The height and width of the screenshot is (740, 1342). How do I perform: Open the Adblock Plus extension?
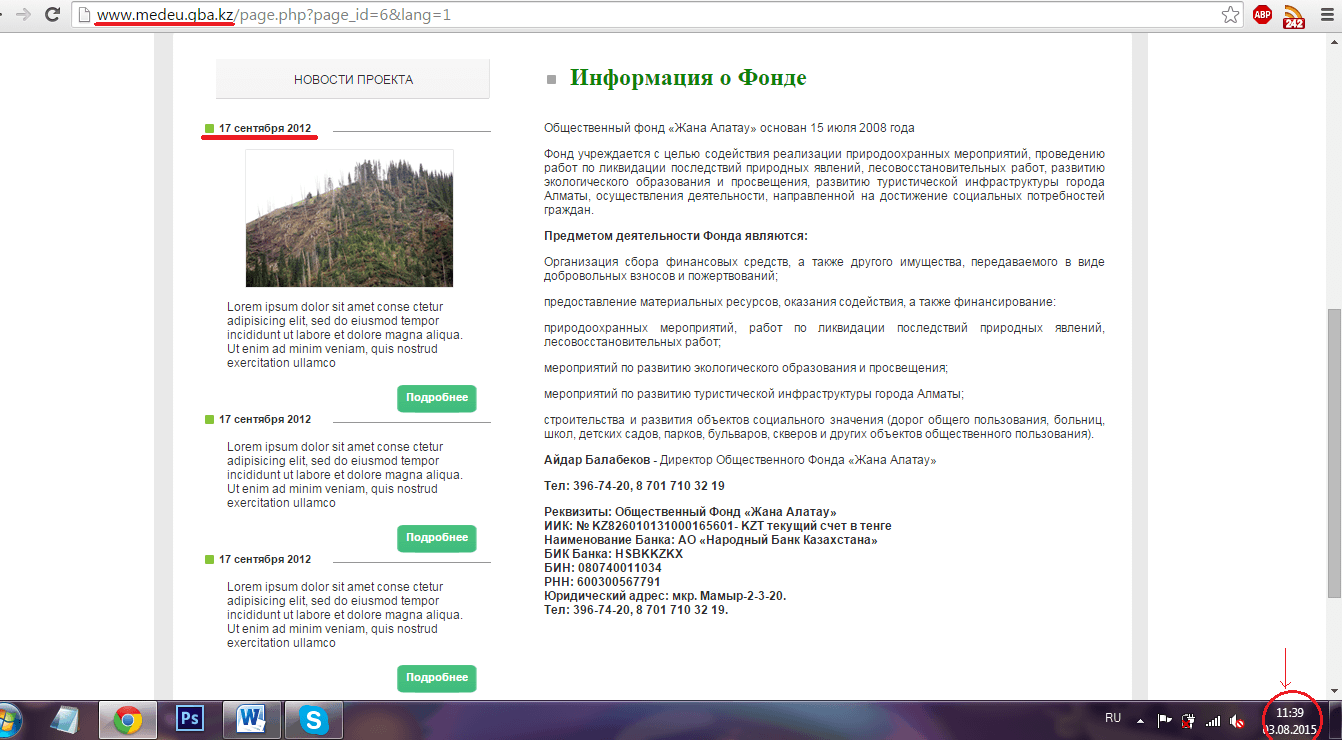(1262, 15)
